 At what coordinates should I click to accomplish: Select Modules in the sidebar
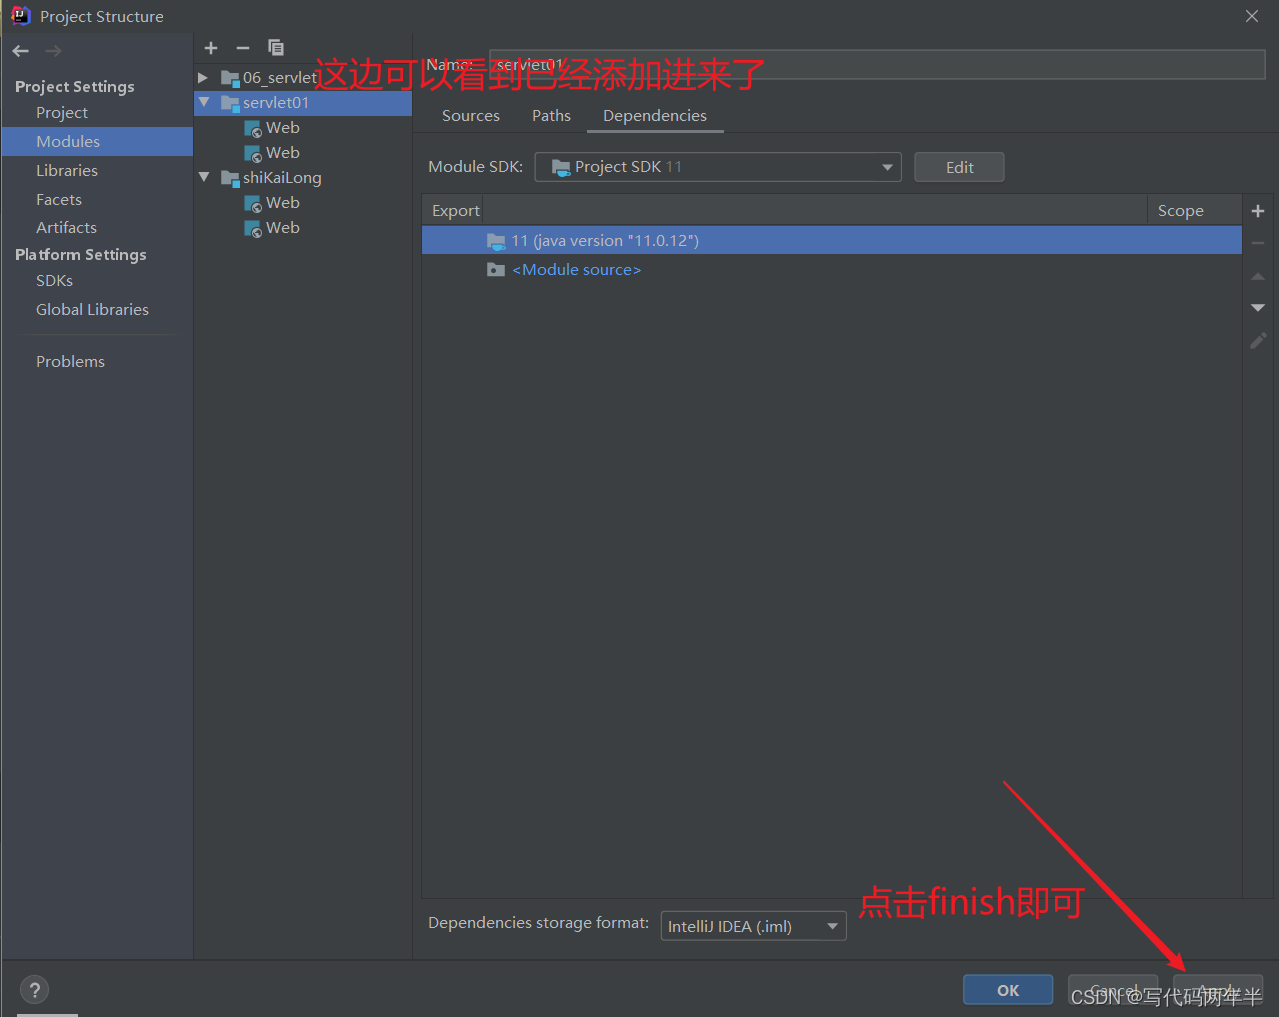click(97, 141)
